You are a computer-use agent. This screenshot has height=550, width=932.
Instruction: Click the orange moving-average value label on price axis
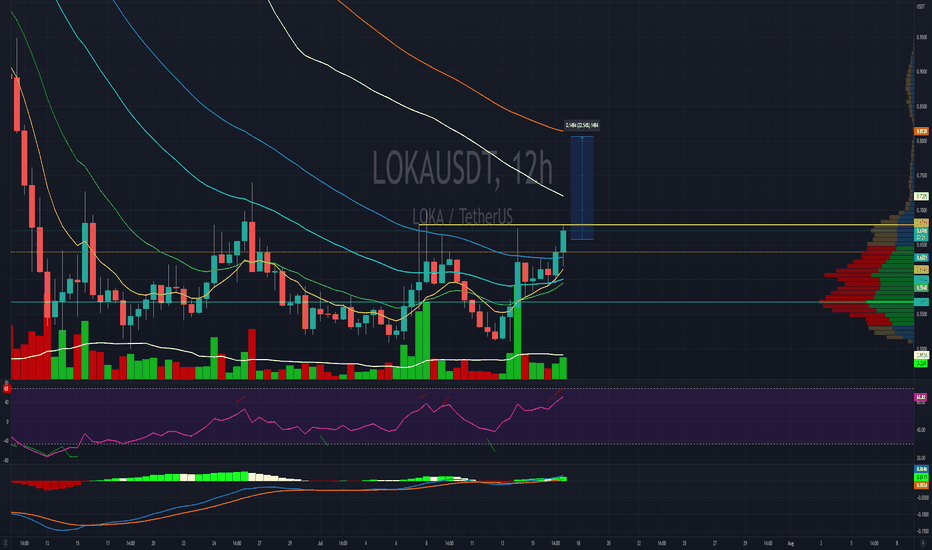pos(921,131)
